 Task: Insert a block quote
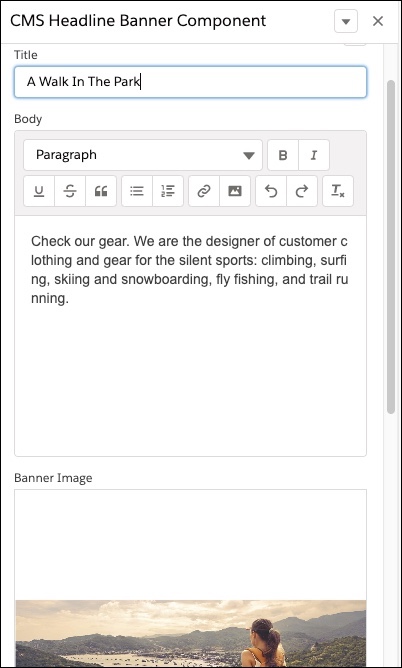point(101,191)
